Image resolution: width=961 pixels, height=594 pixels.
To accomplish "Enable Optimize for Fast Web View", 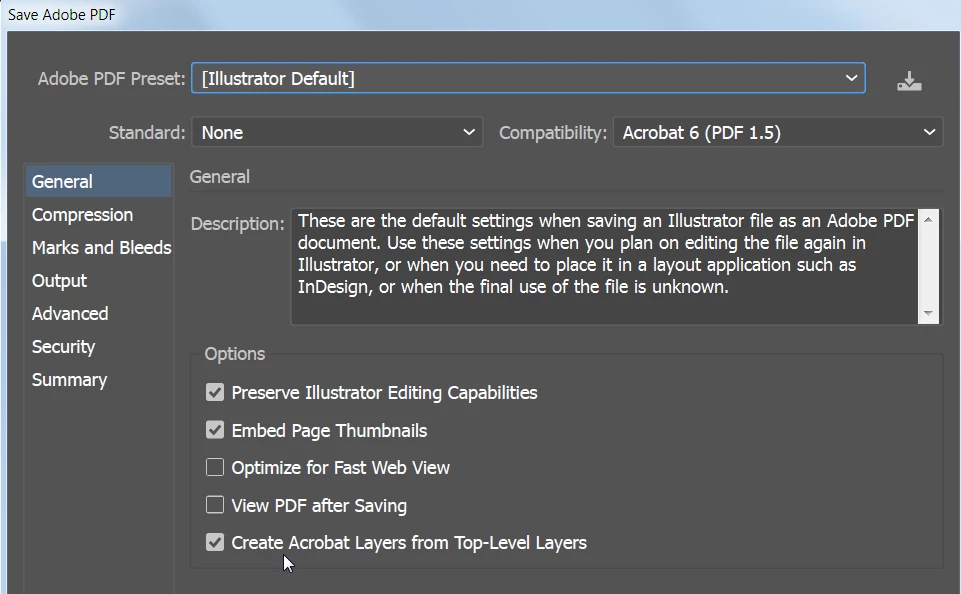I will (215, 468).
